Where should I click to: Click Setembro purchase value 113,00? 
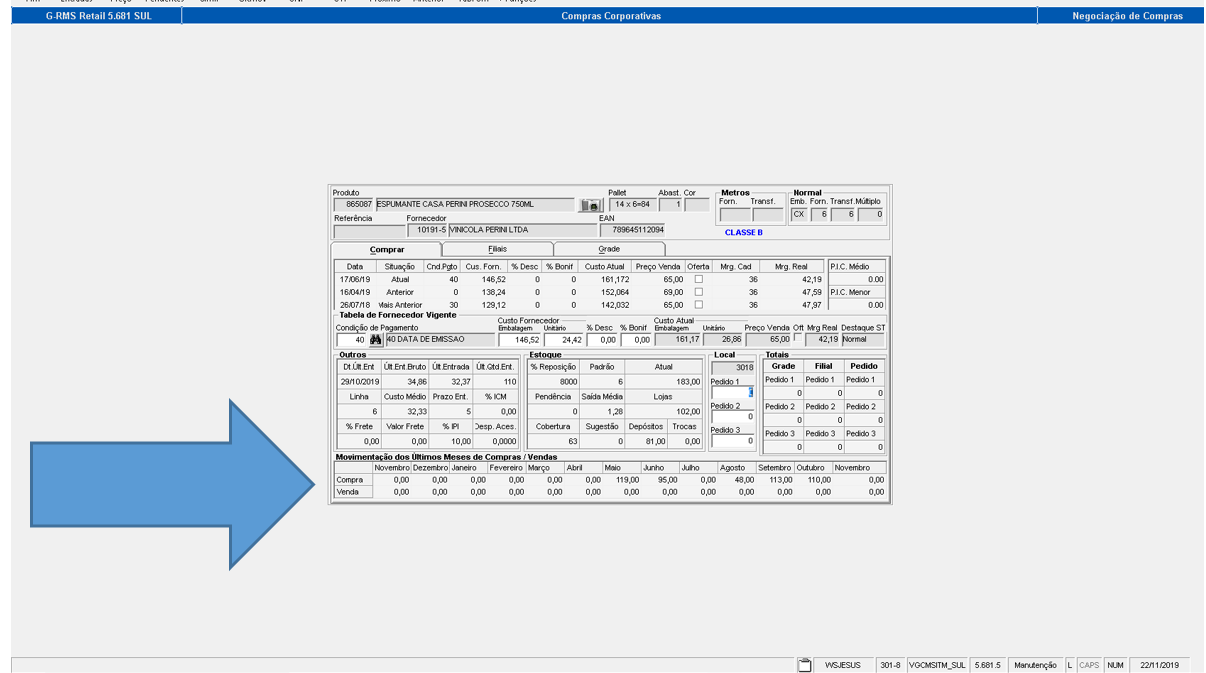(779, 480)
